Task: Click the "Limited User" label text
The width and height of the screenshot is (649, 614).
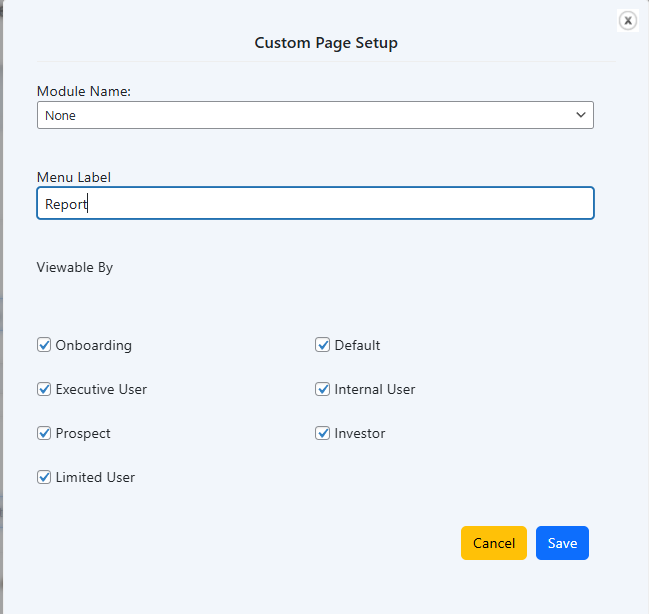Action: (x=95, y=477)
